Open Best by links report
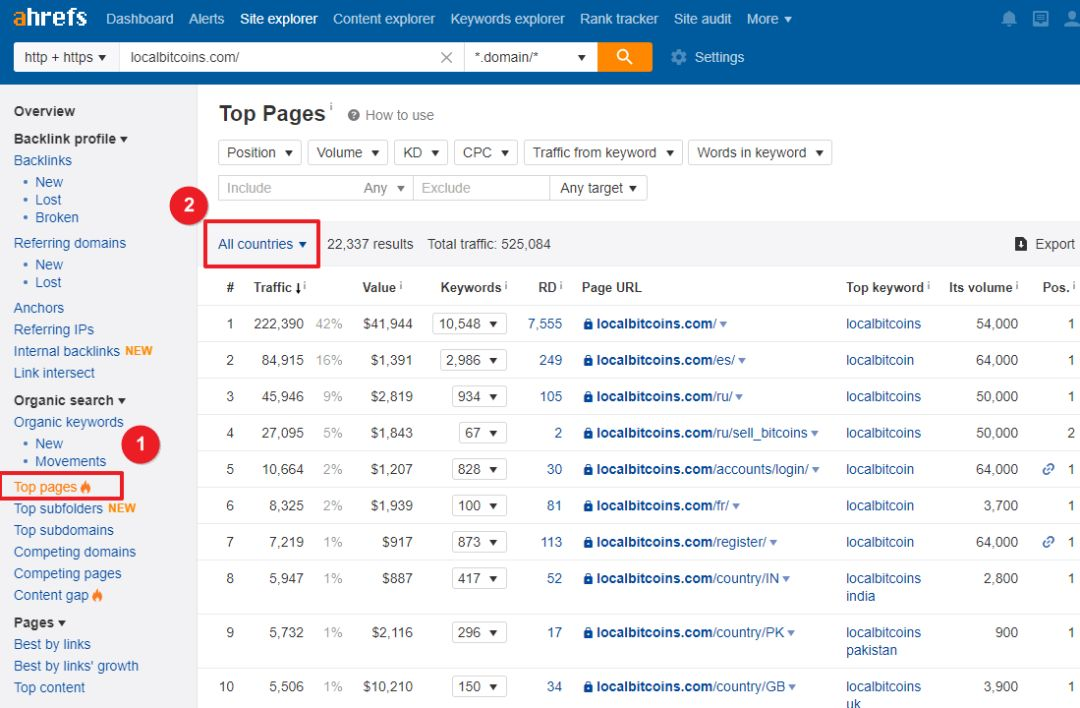The width and height of the screenshot is (1080, 708). pos(52,645)
